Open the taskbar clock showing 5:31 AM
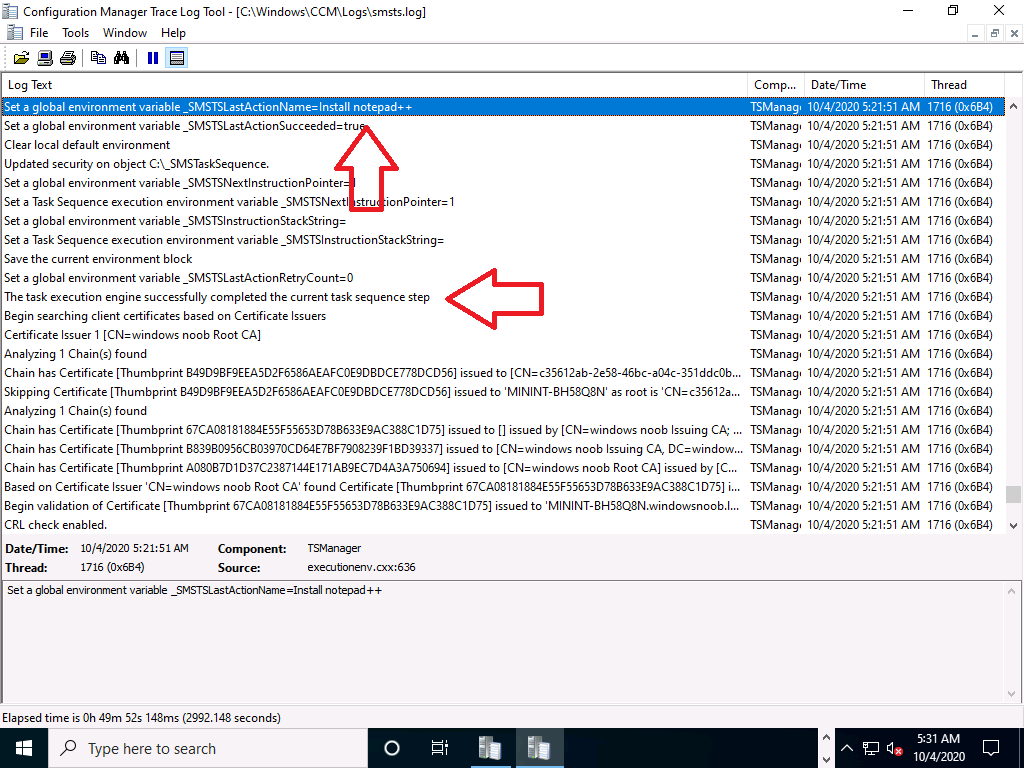The image size is (1024, 768). 938,748
